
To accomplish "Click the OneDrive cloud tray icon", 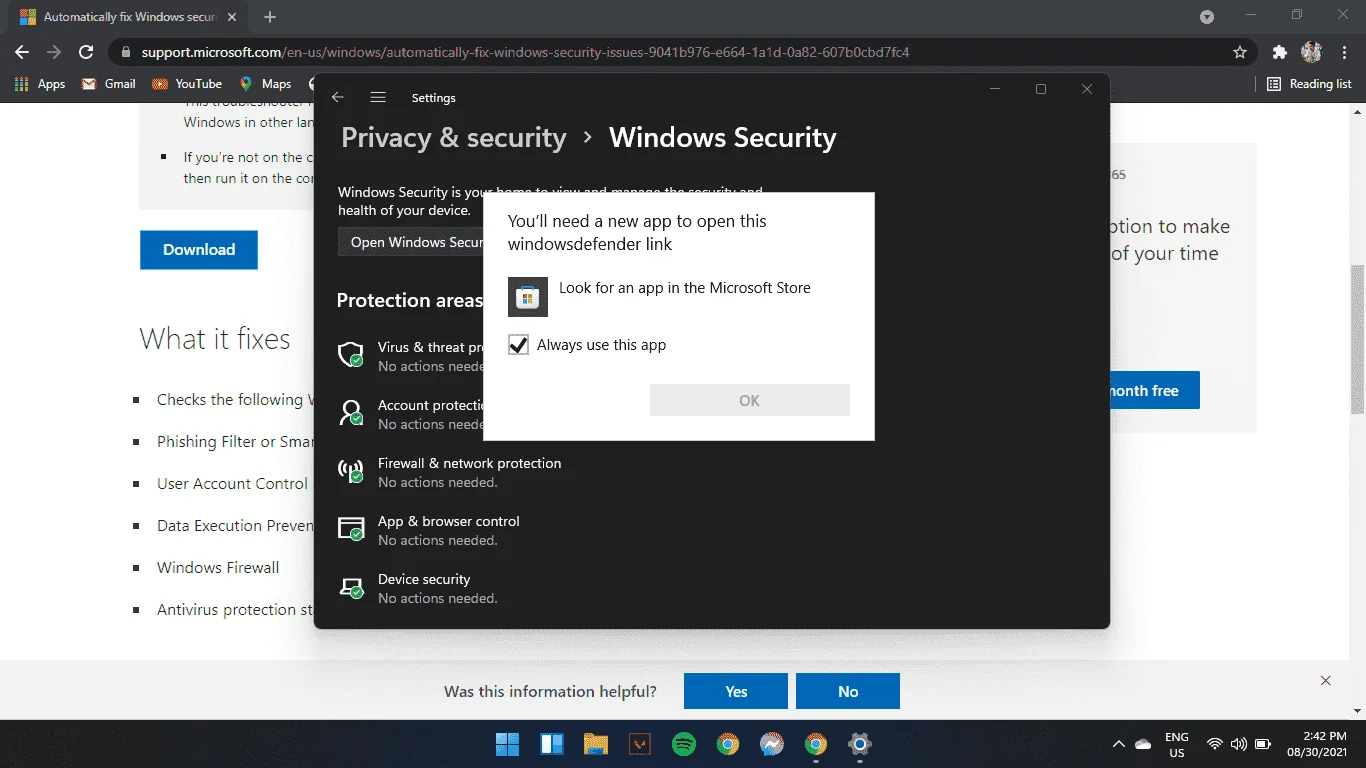I will coord(1144,744).
